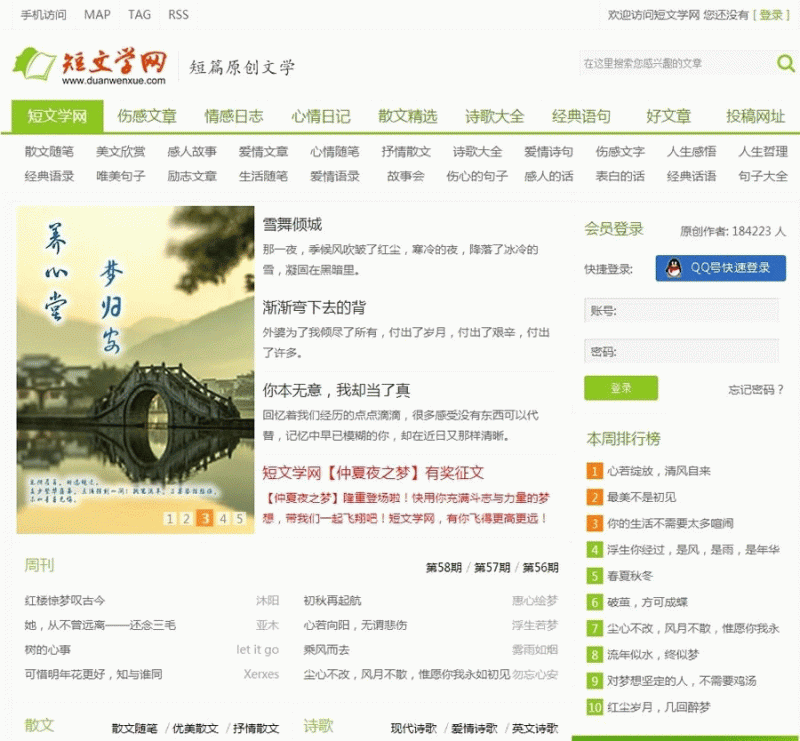Click the search magnifier icon
Image resolution: width=800 pixels, height=741 pixels.
click(784, 62)
